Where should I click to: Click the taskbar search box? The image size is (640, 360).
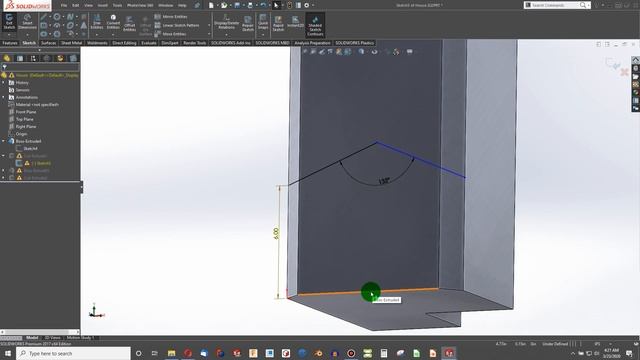(x=73, y=353)
